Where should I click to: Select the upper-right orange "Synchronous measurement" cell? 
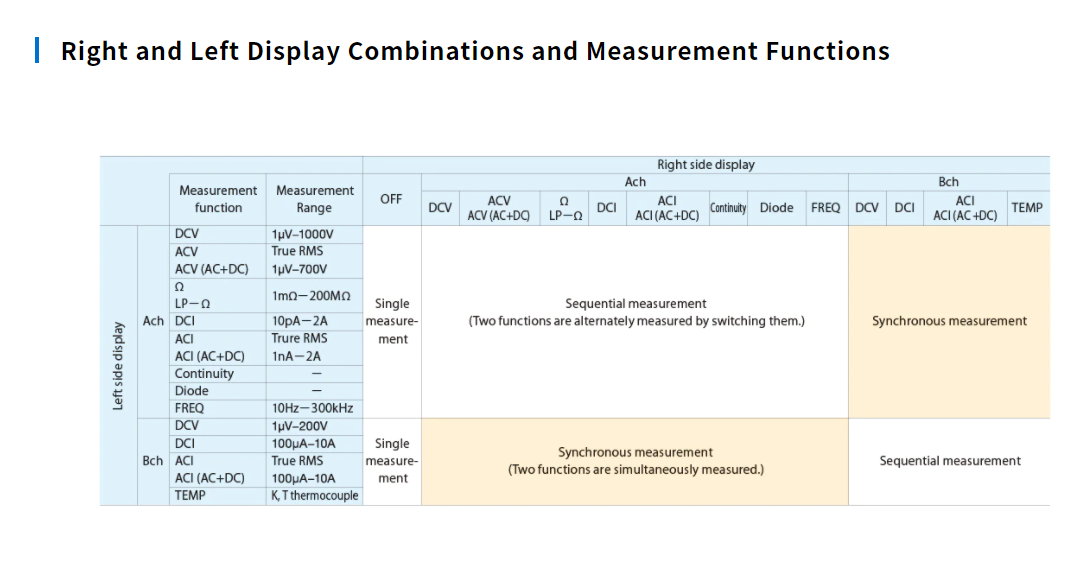(x=949, y=321)
